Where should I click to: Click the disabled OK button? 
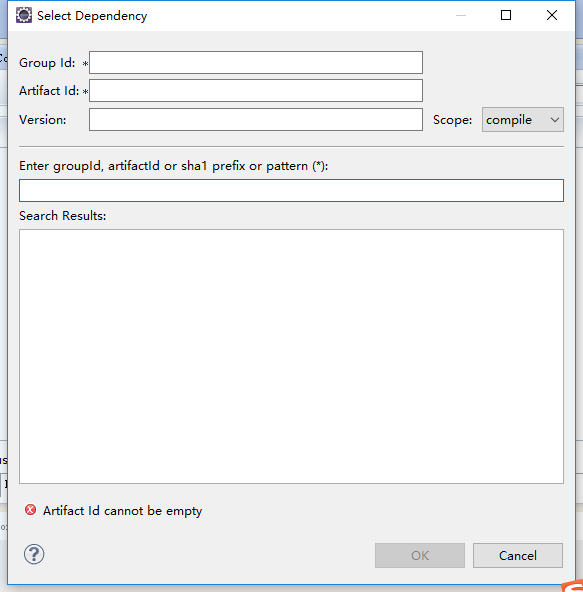click(x=420, y=555)
